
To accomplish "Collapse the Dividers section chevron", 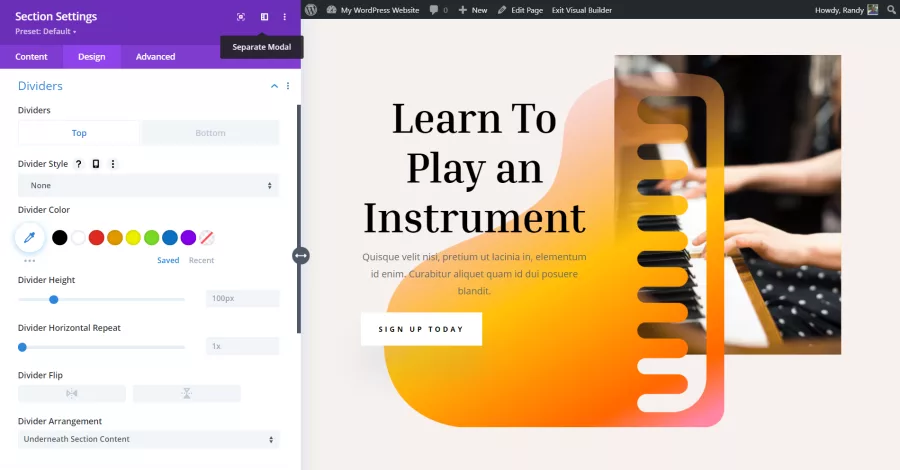I will click(274, 86).
